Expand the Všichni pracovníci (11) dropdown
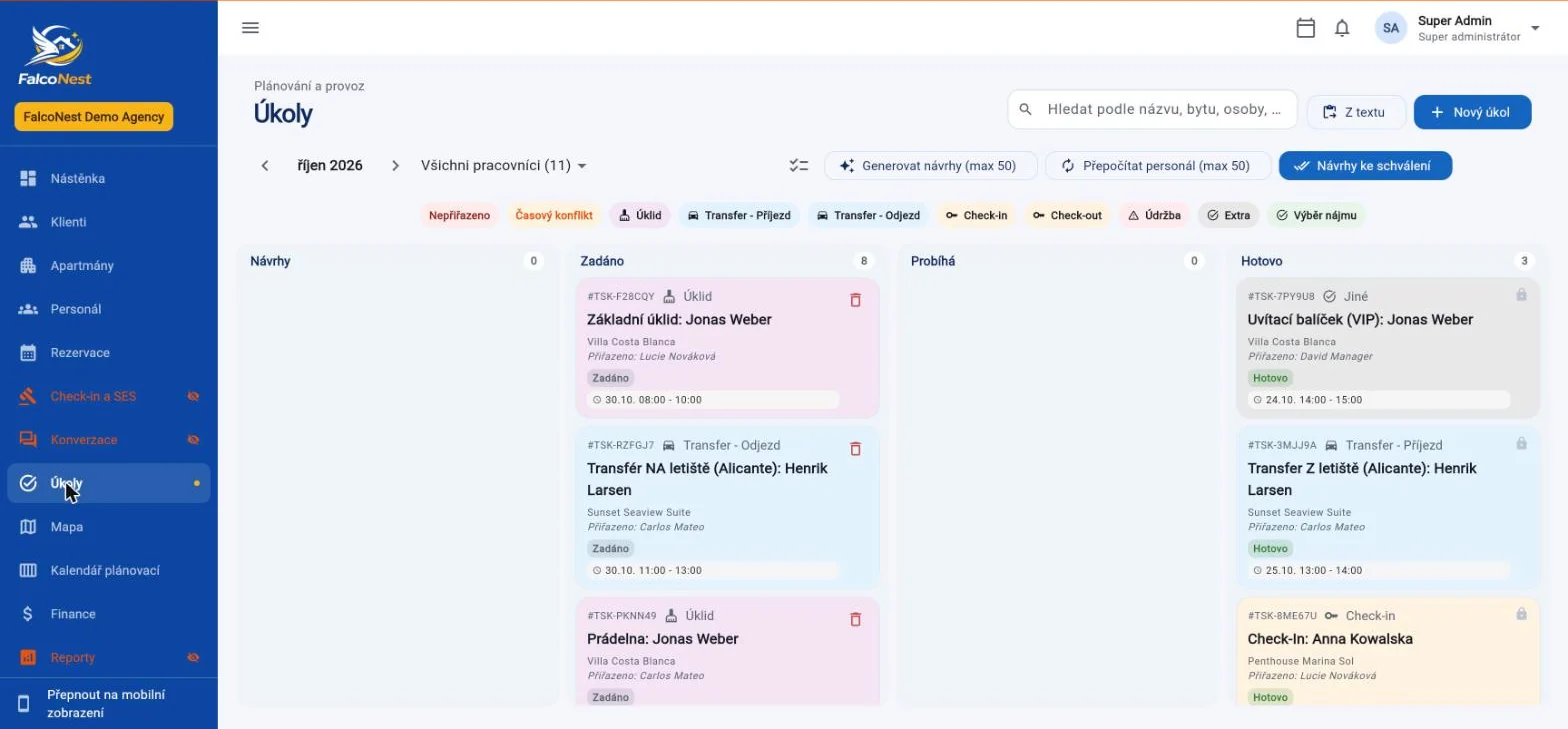 (504, 166)
